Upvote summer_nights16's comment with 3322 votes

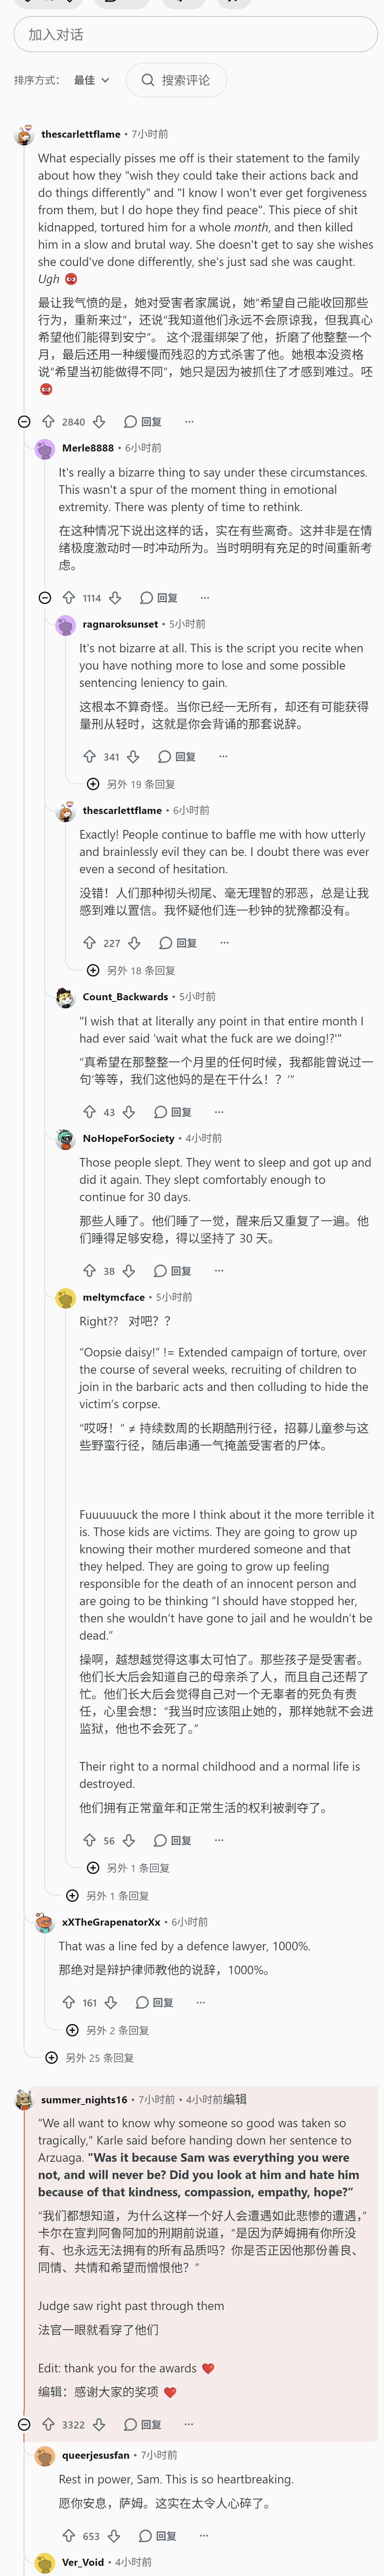tap(48, 2424)
